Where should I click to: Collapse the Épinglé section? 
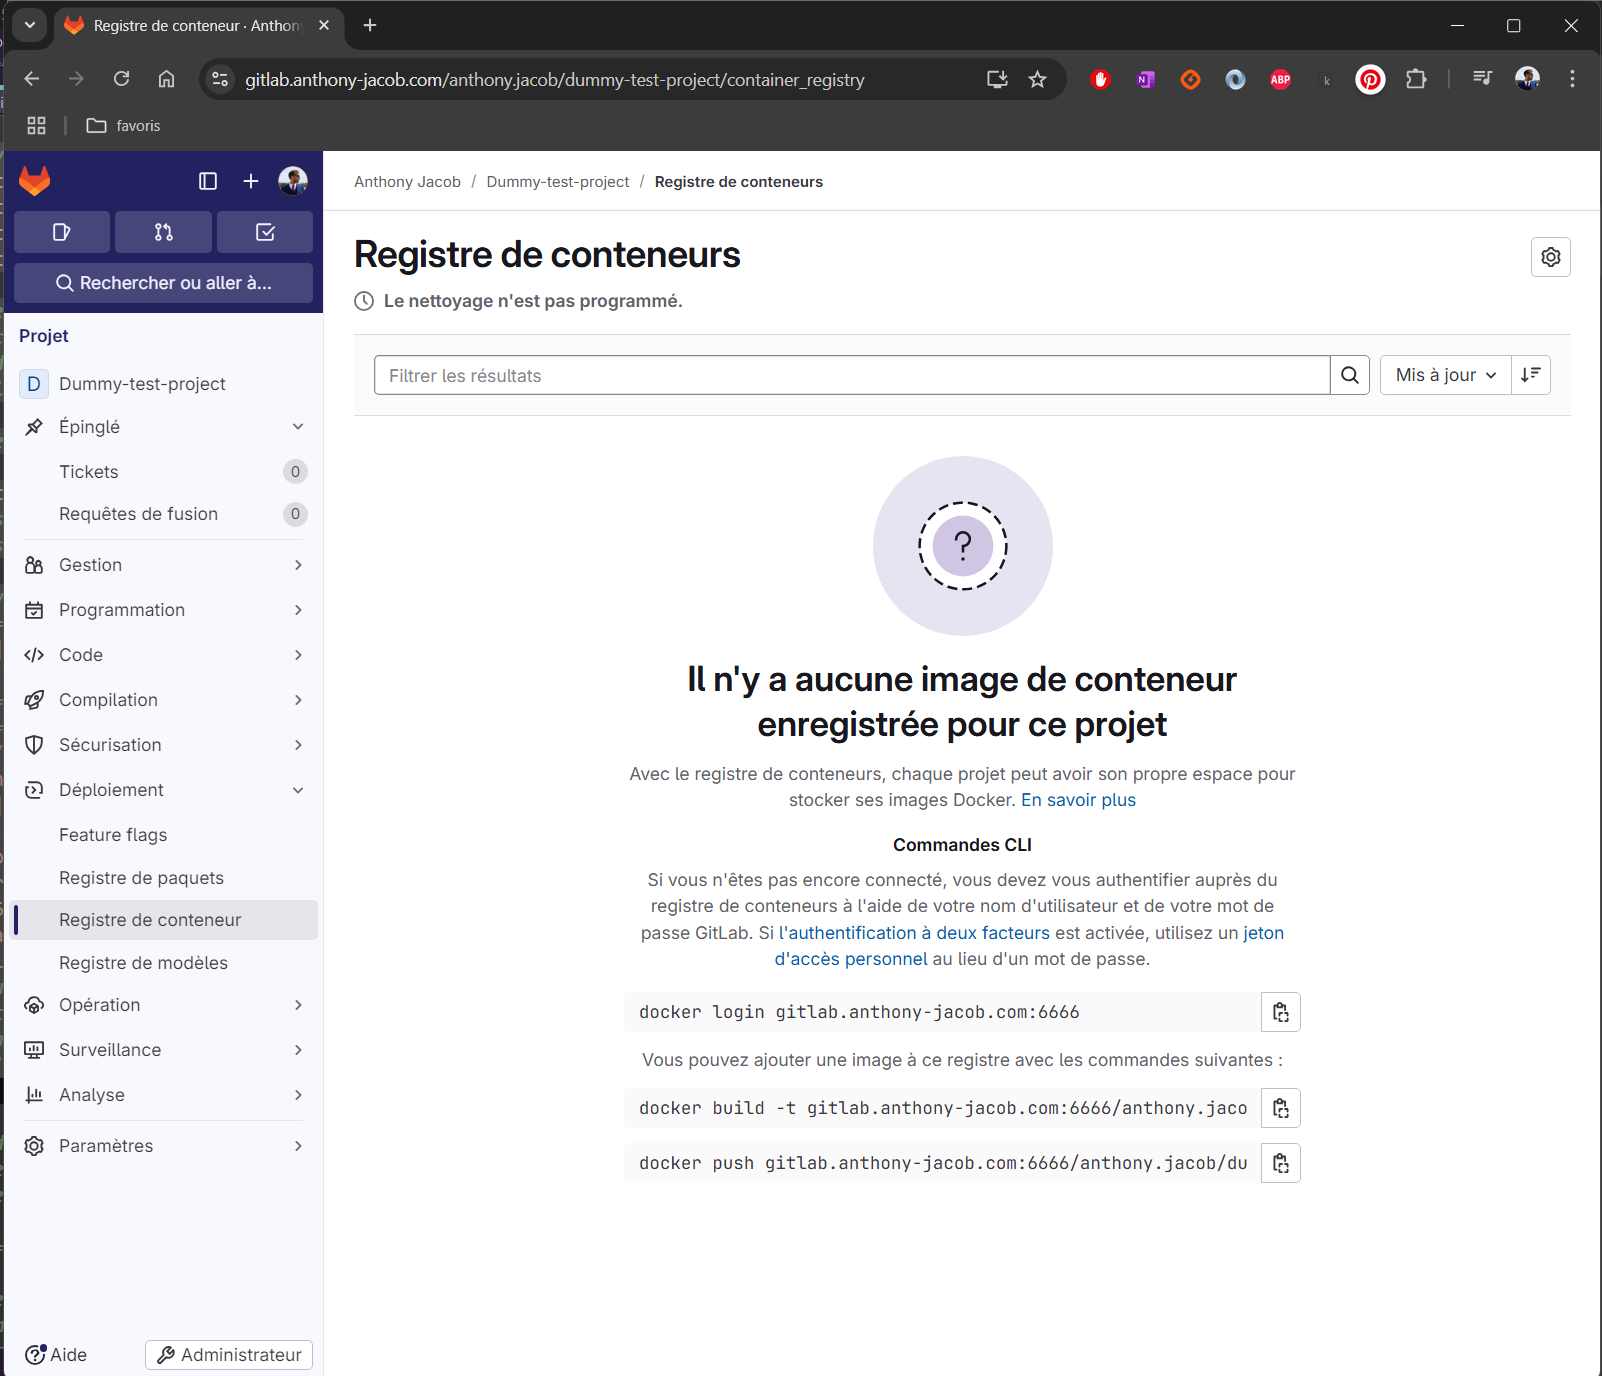tap(164, 427)
